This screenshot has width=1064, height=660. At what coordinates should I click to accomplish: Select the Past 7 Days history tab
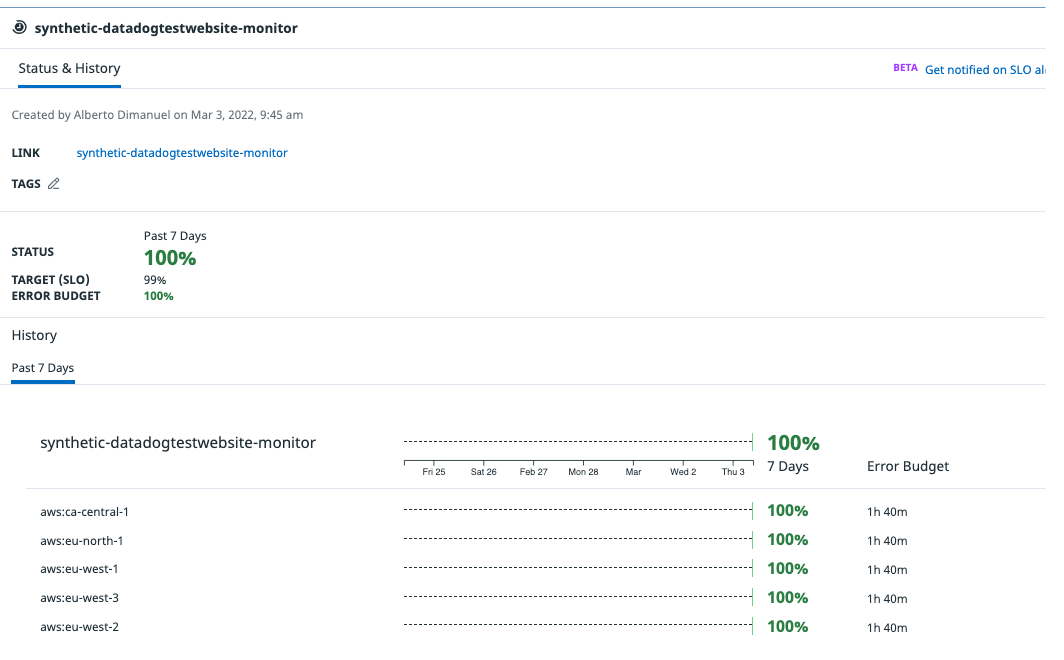point(43,368)
